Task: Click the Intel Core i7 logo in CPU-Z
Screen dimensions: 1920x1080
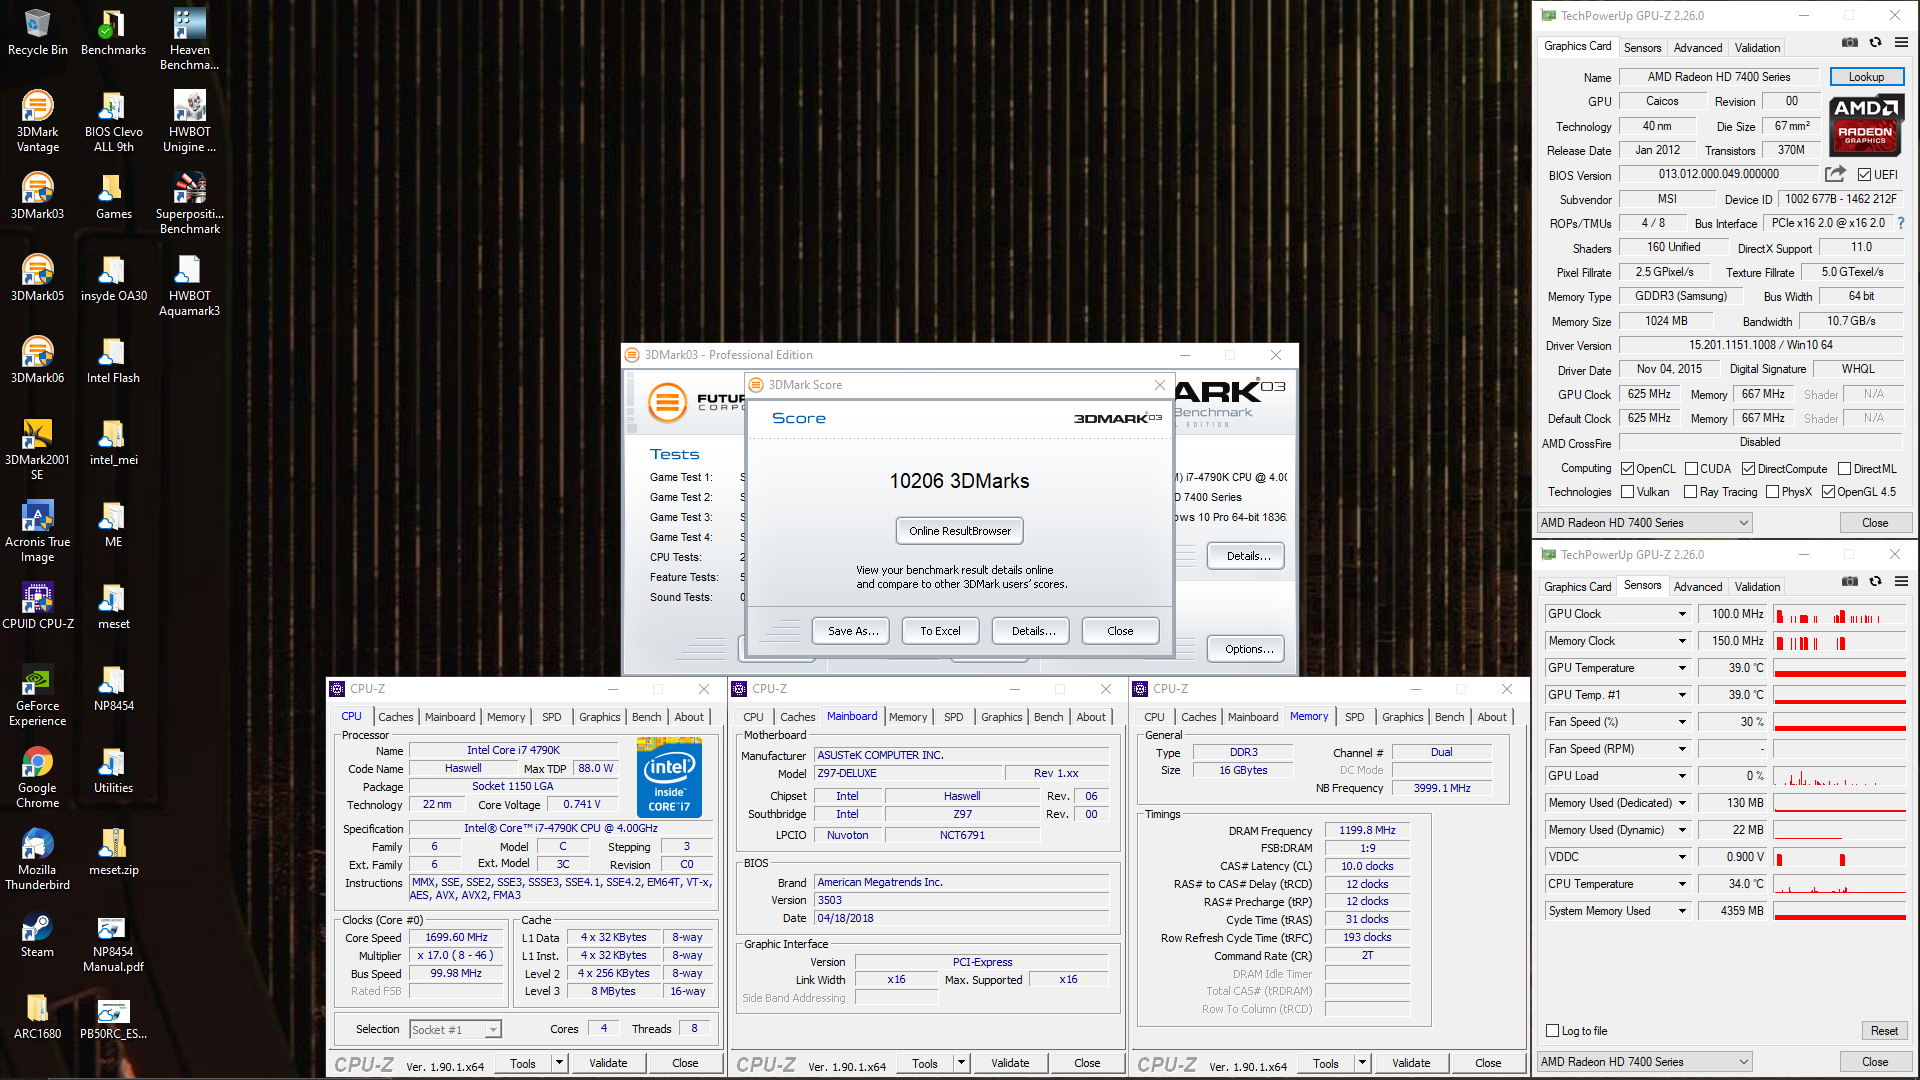Action: (669, 777)
